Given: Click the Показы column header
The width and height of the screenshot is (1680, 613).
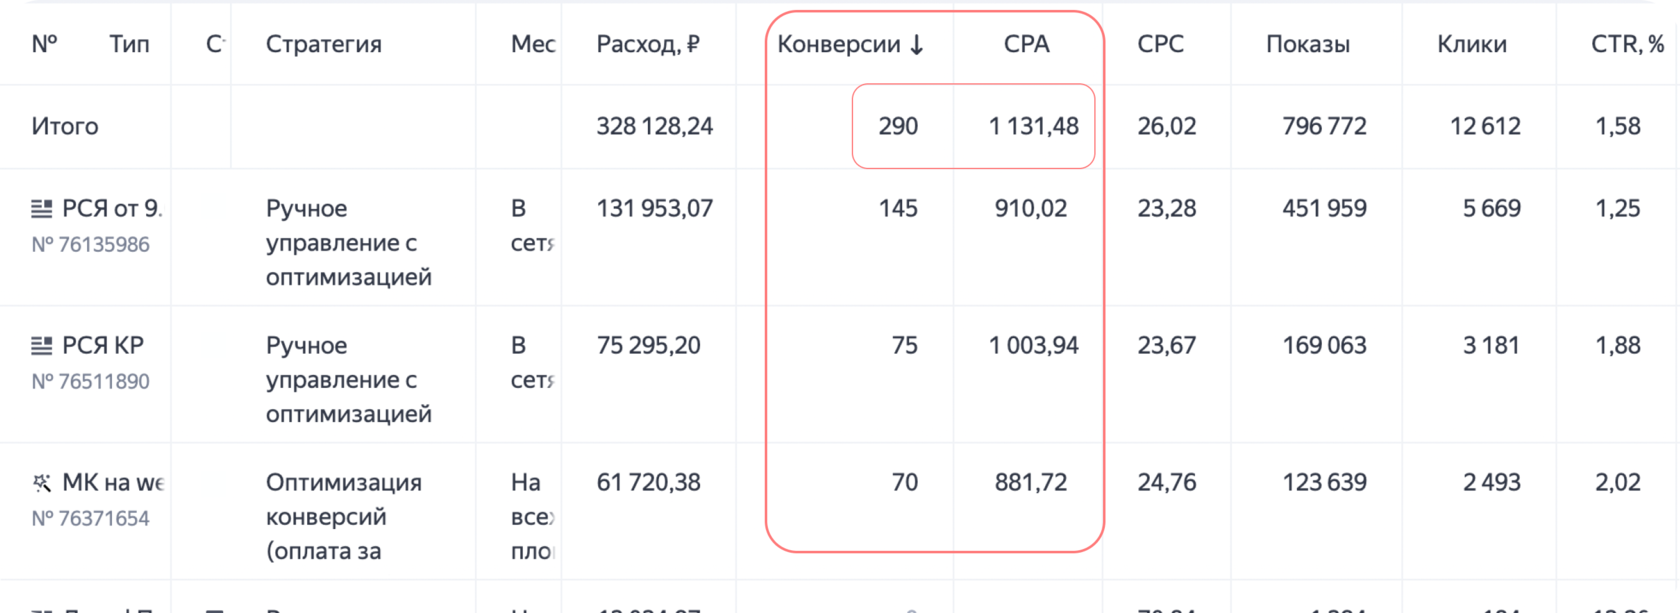Looking at the screenshot, I should [1307, 45].
